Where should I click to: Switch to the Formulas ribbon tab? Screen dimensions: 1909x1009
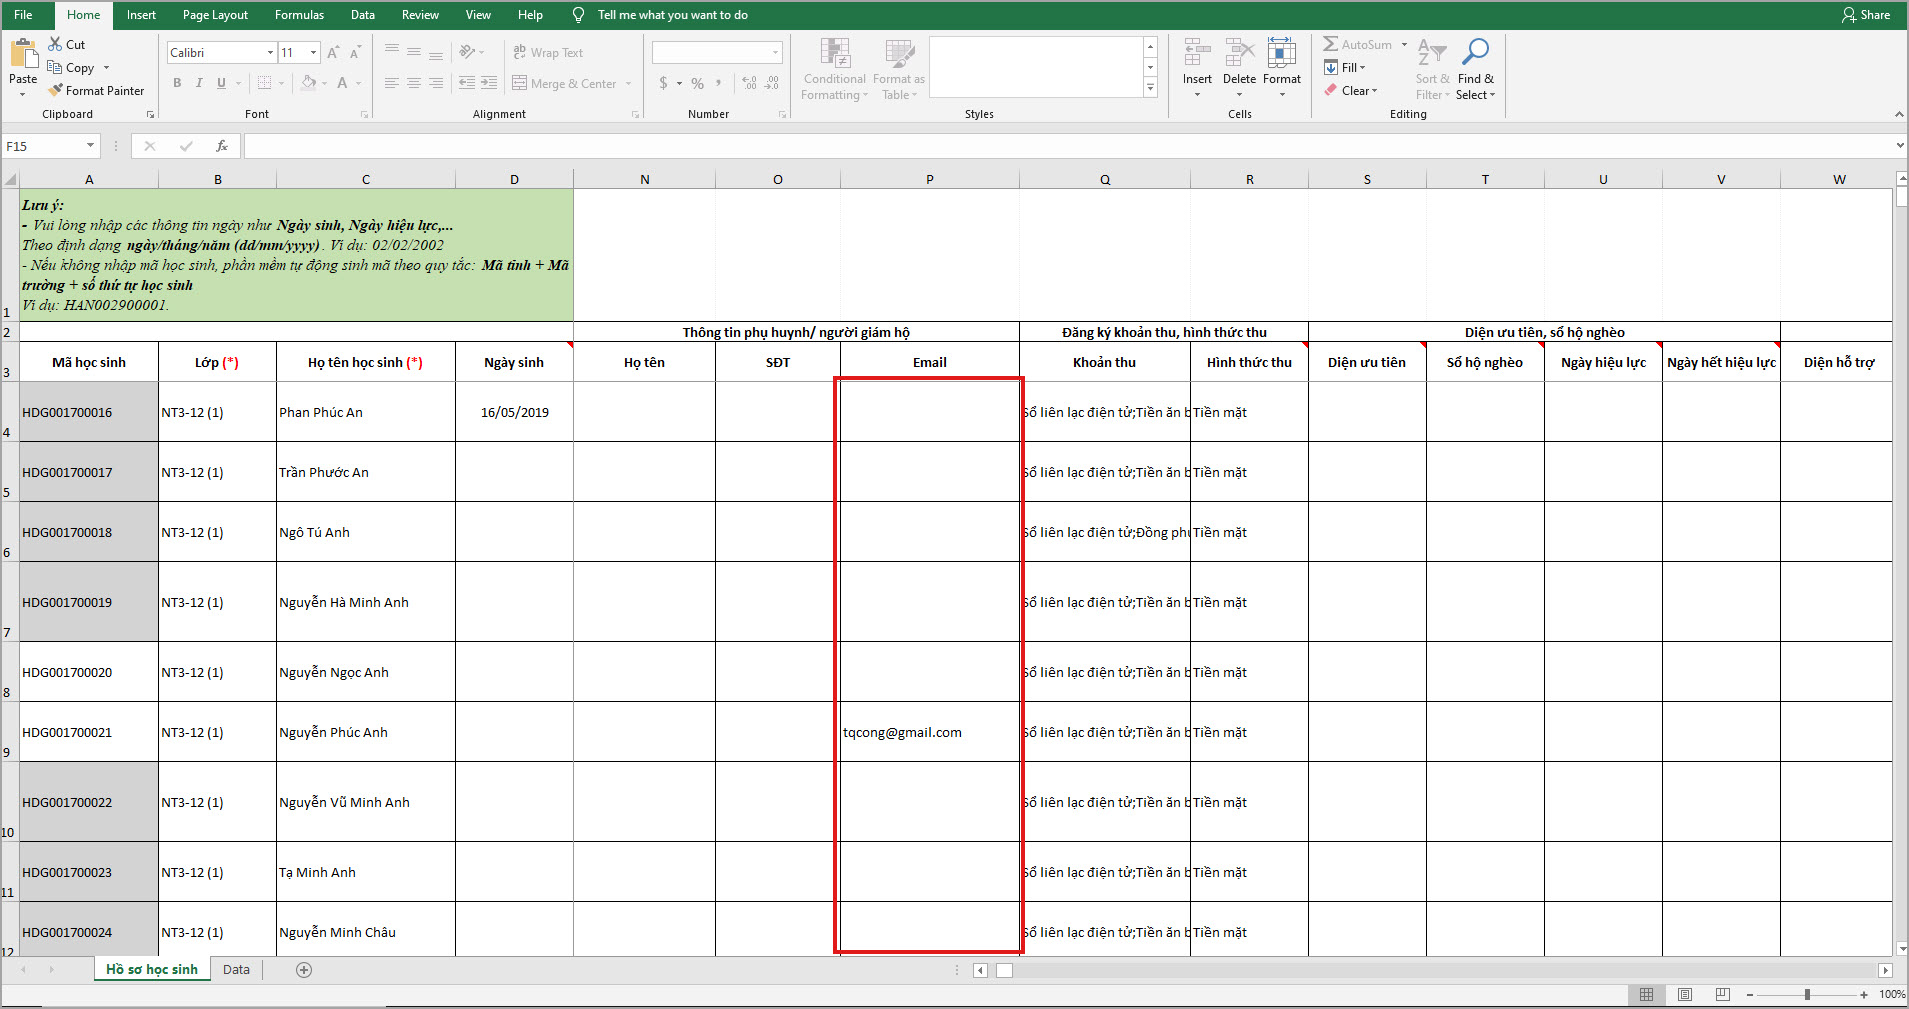coord(299,15)
